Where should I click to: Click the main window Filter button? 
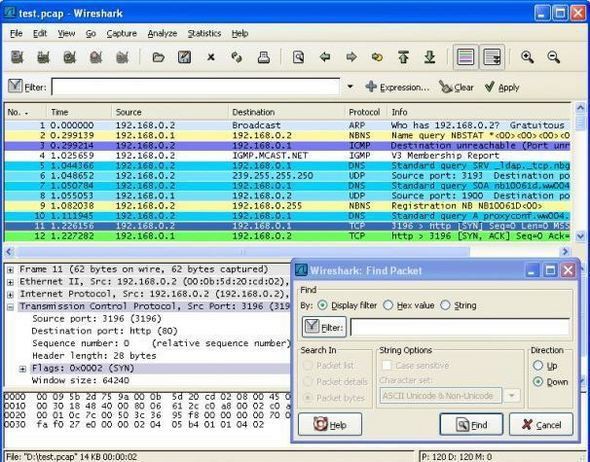[27, 87]
